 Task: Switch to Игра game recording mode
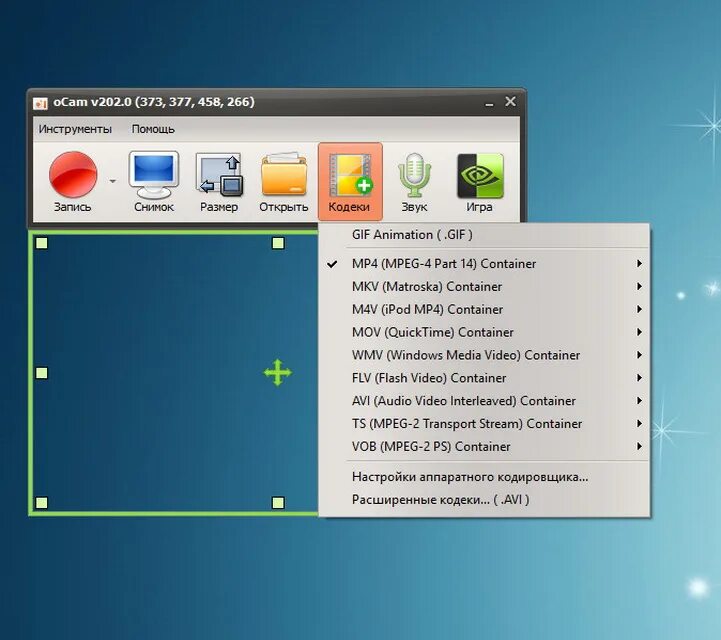(480, 182)
